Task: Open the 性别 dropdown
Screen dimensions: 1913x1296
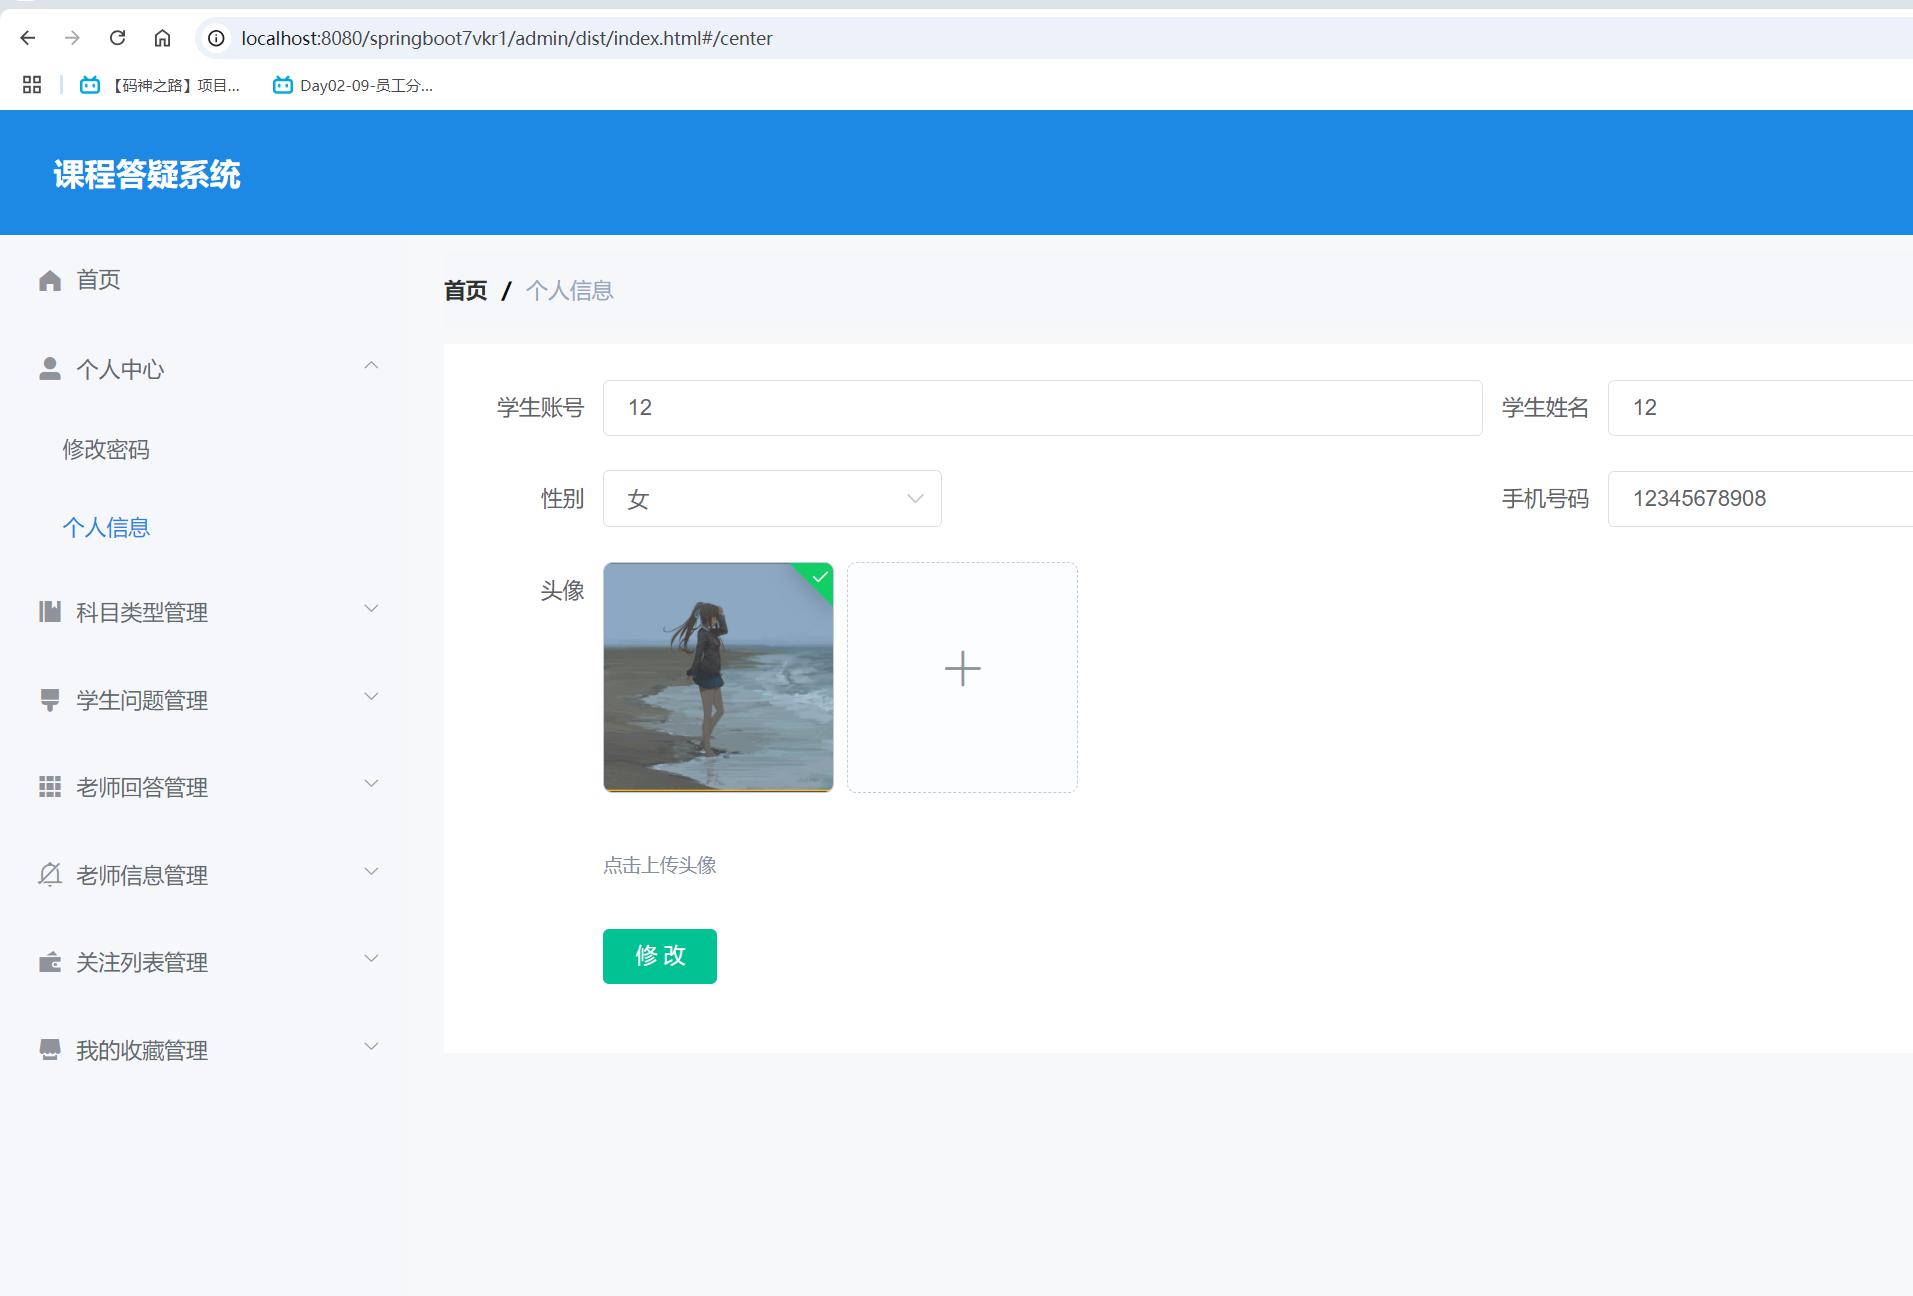Action: (772, 498)
